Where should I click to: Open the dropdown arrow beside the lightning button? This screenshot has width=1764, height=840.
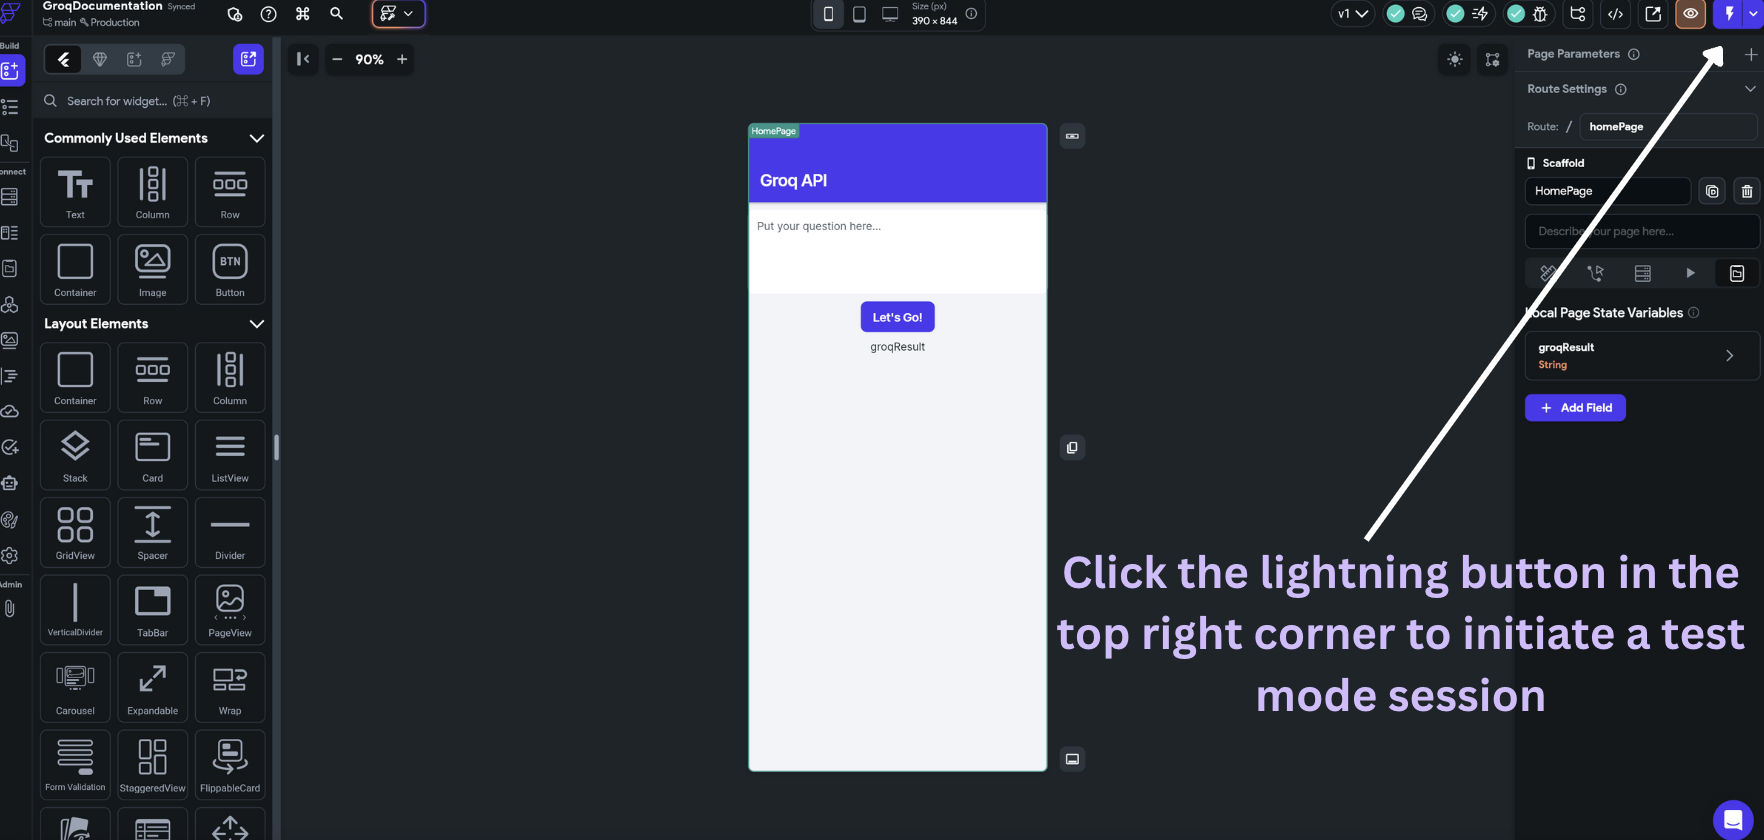point(1753,14)
